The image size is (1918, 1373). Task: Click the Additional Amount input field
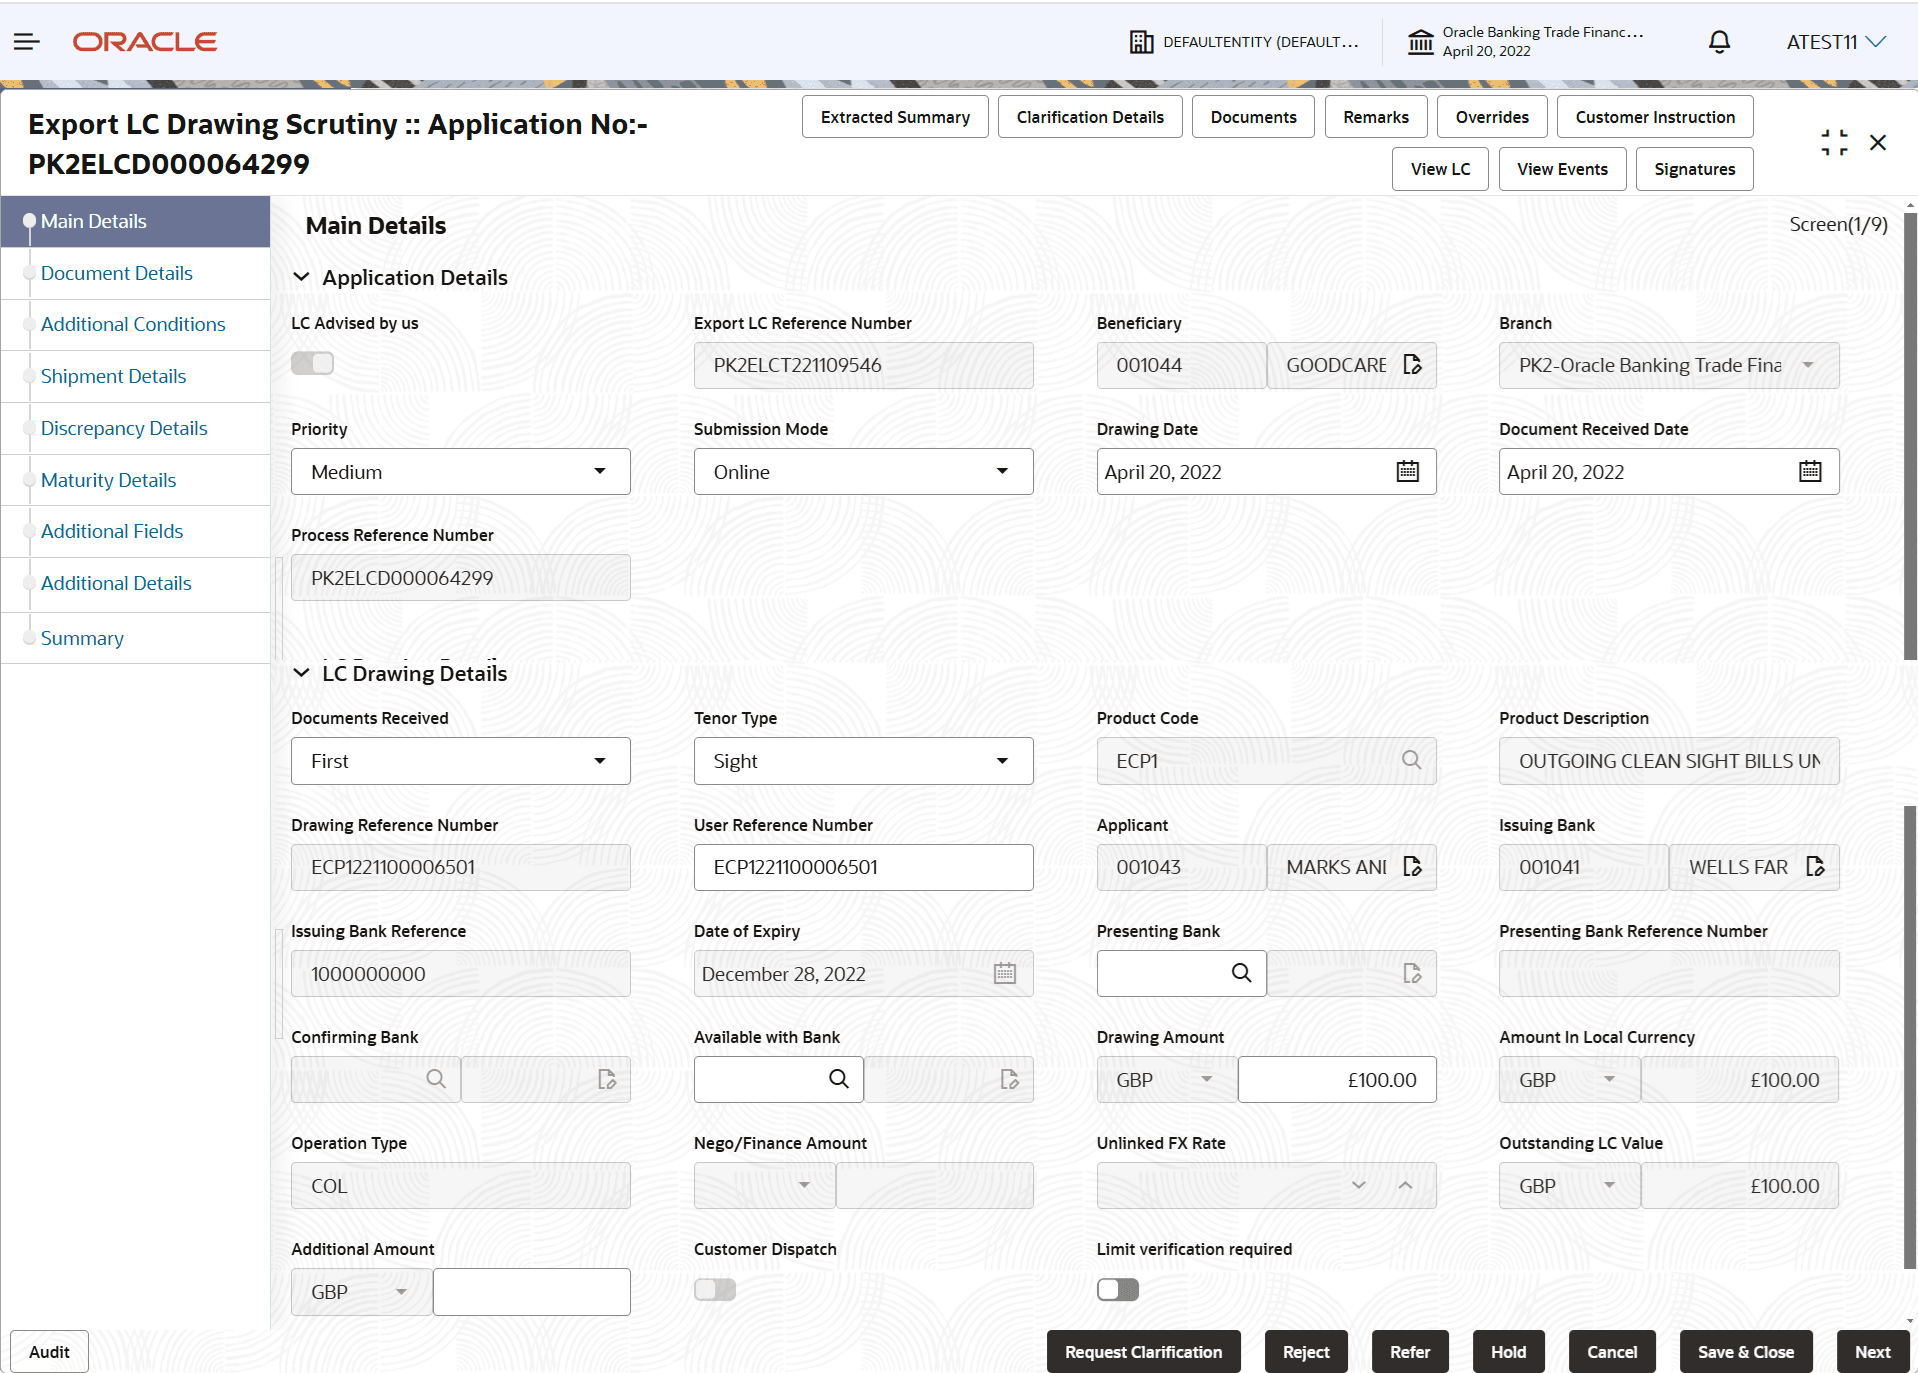click(531, 1291)
